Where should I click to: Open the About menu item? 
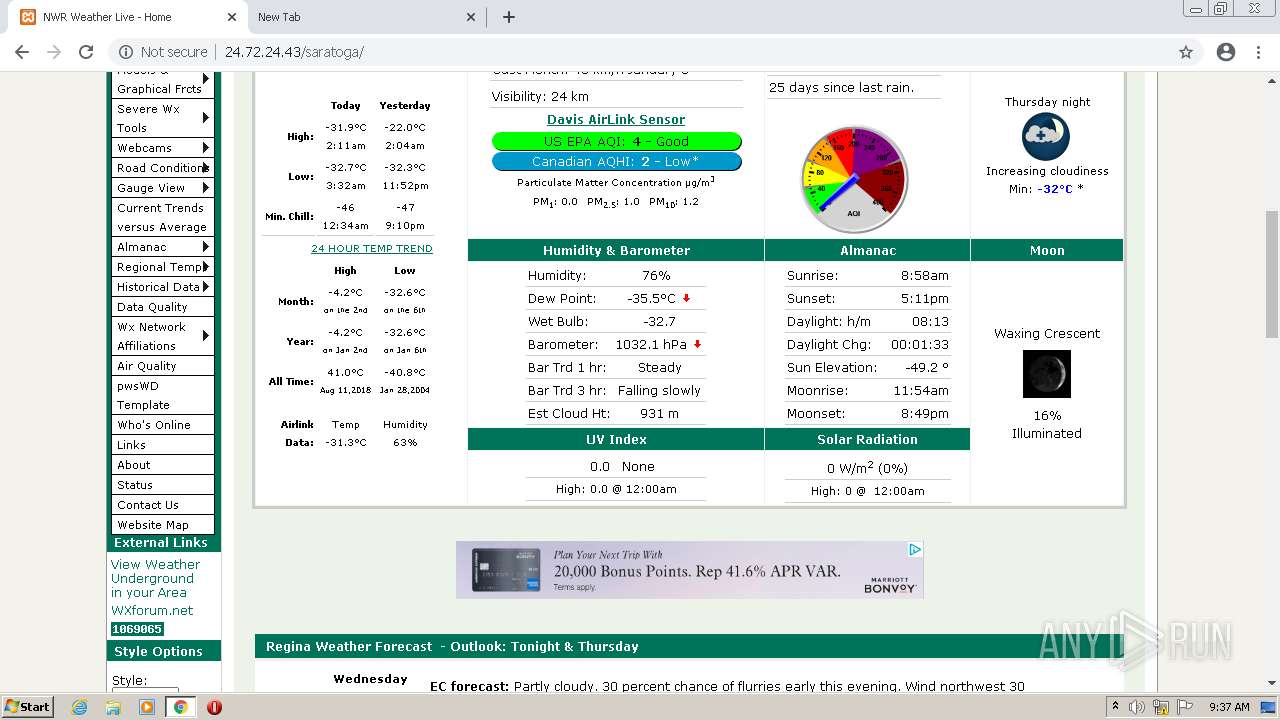162,465
